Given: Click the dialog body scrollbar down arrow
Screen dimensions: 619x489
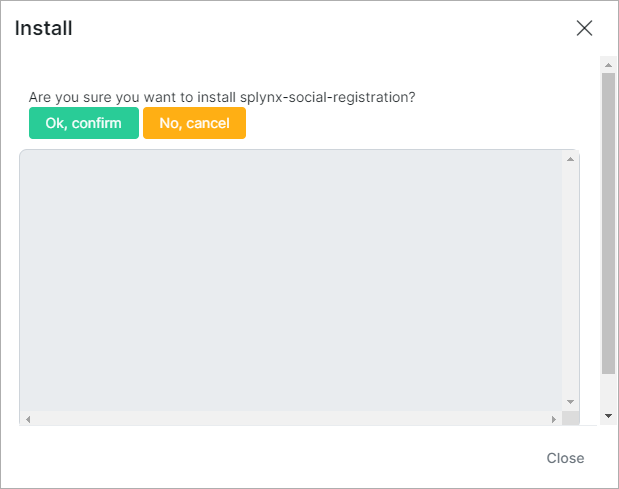Looking at the screenshot, I should (x=607, y=415).
